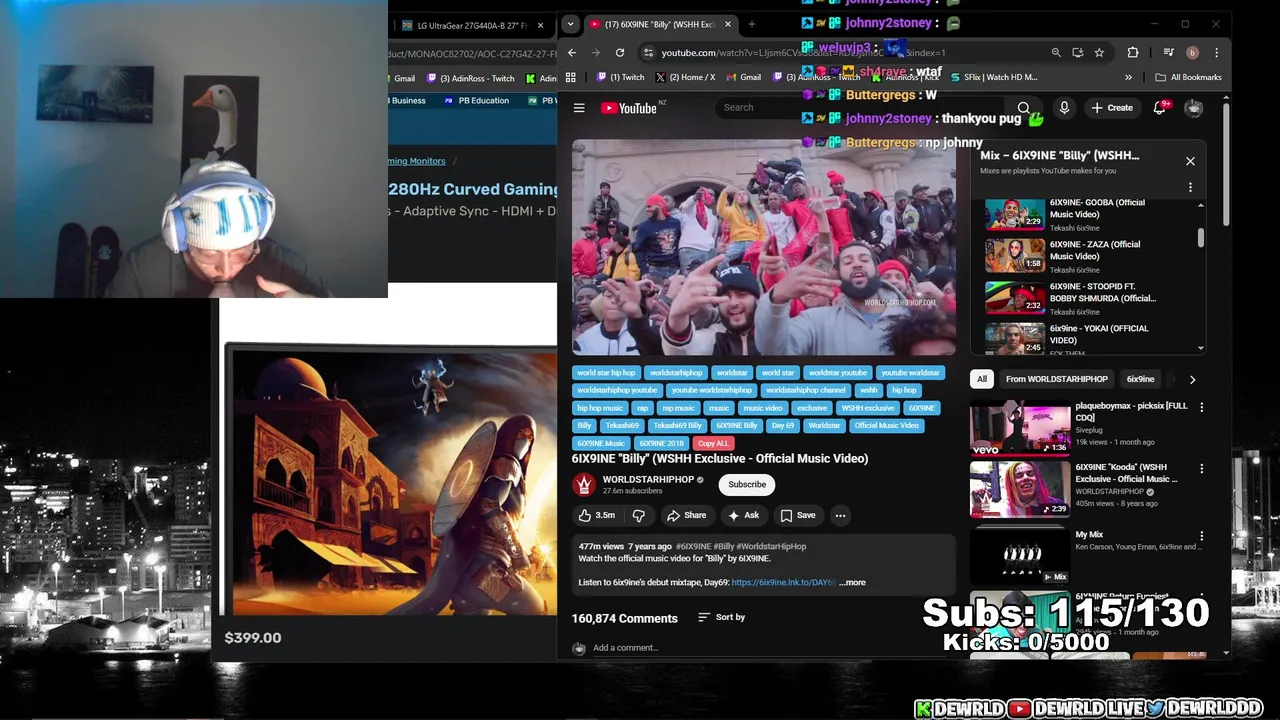Save video to a playlist

click(x=798, y=515)
